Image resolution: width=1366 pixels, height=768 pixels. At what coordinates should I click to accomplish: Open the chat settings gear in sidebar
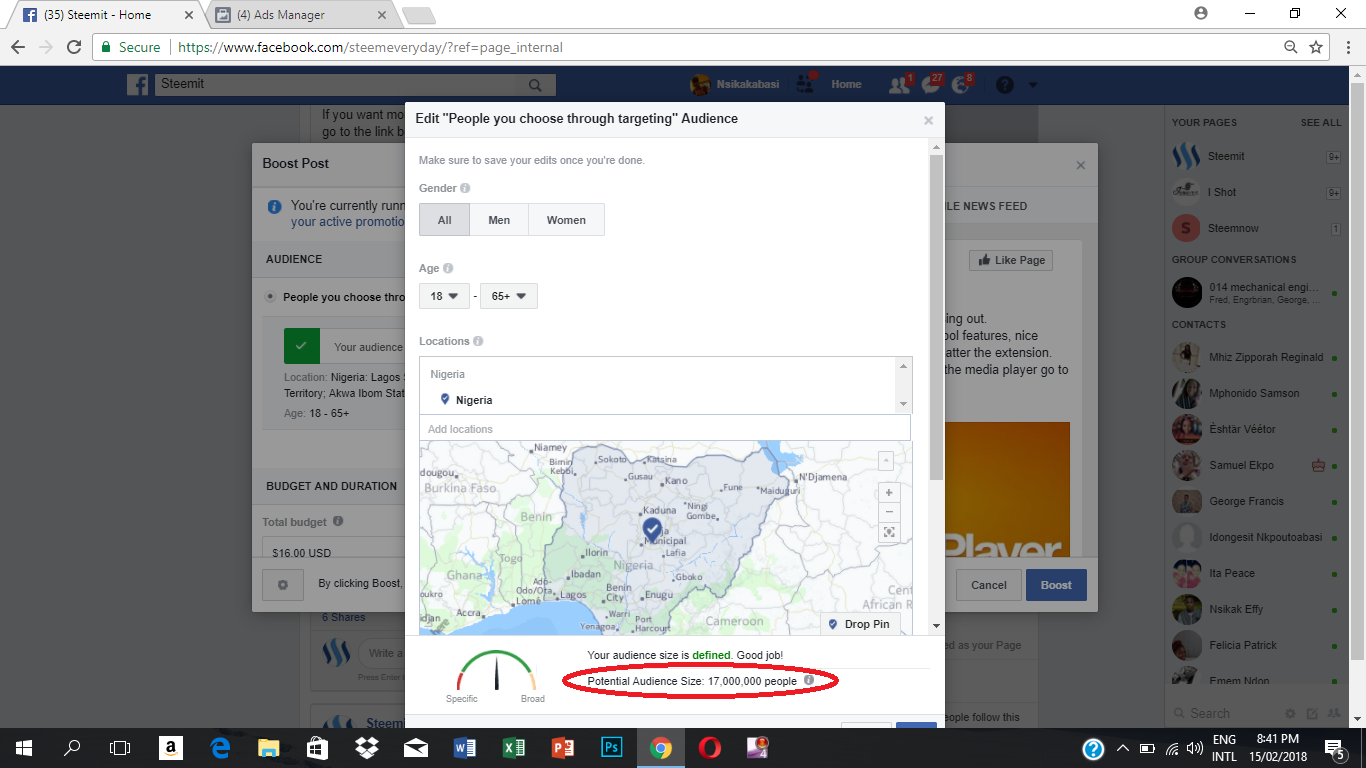pos(1290,714)
